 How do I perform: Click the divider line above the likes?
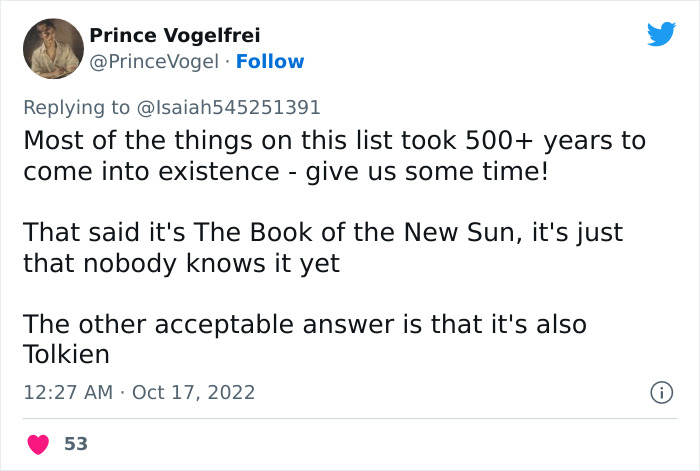pyautogui.click(x=350, y=418)
